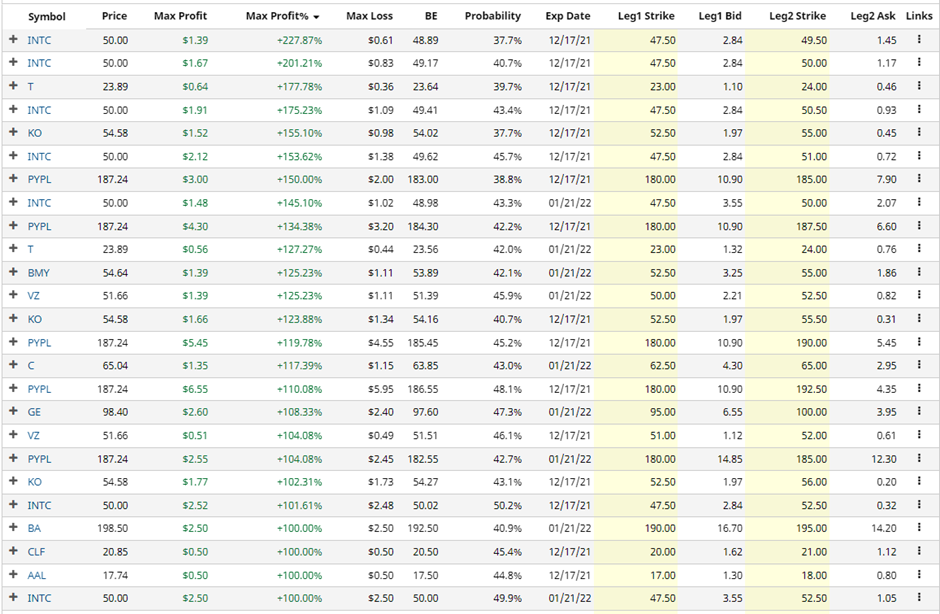
Task: Open links menu for INTC row with +153.62%
Action: pos(918,156)
